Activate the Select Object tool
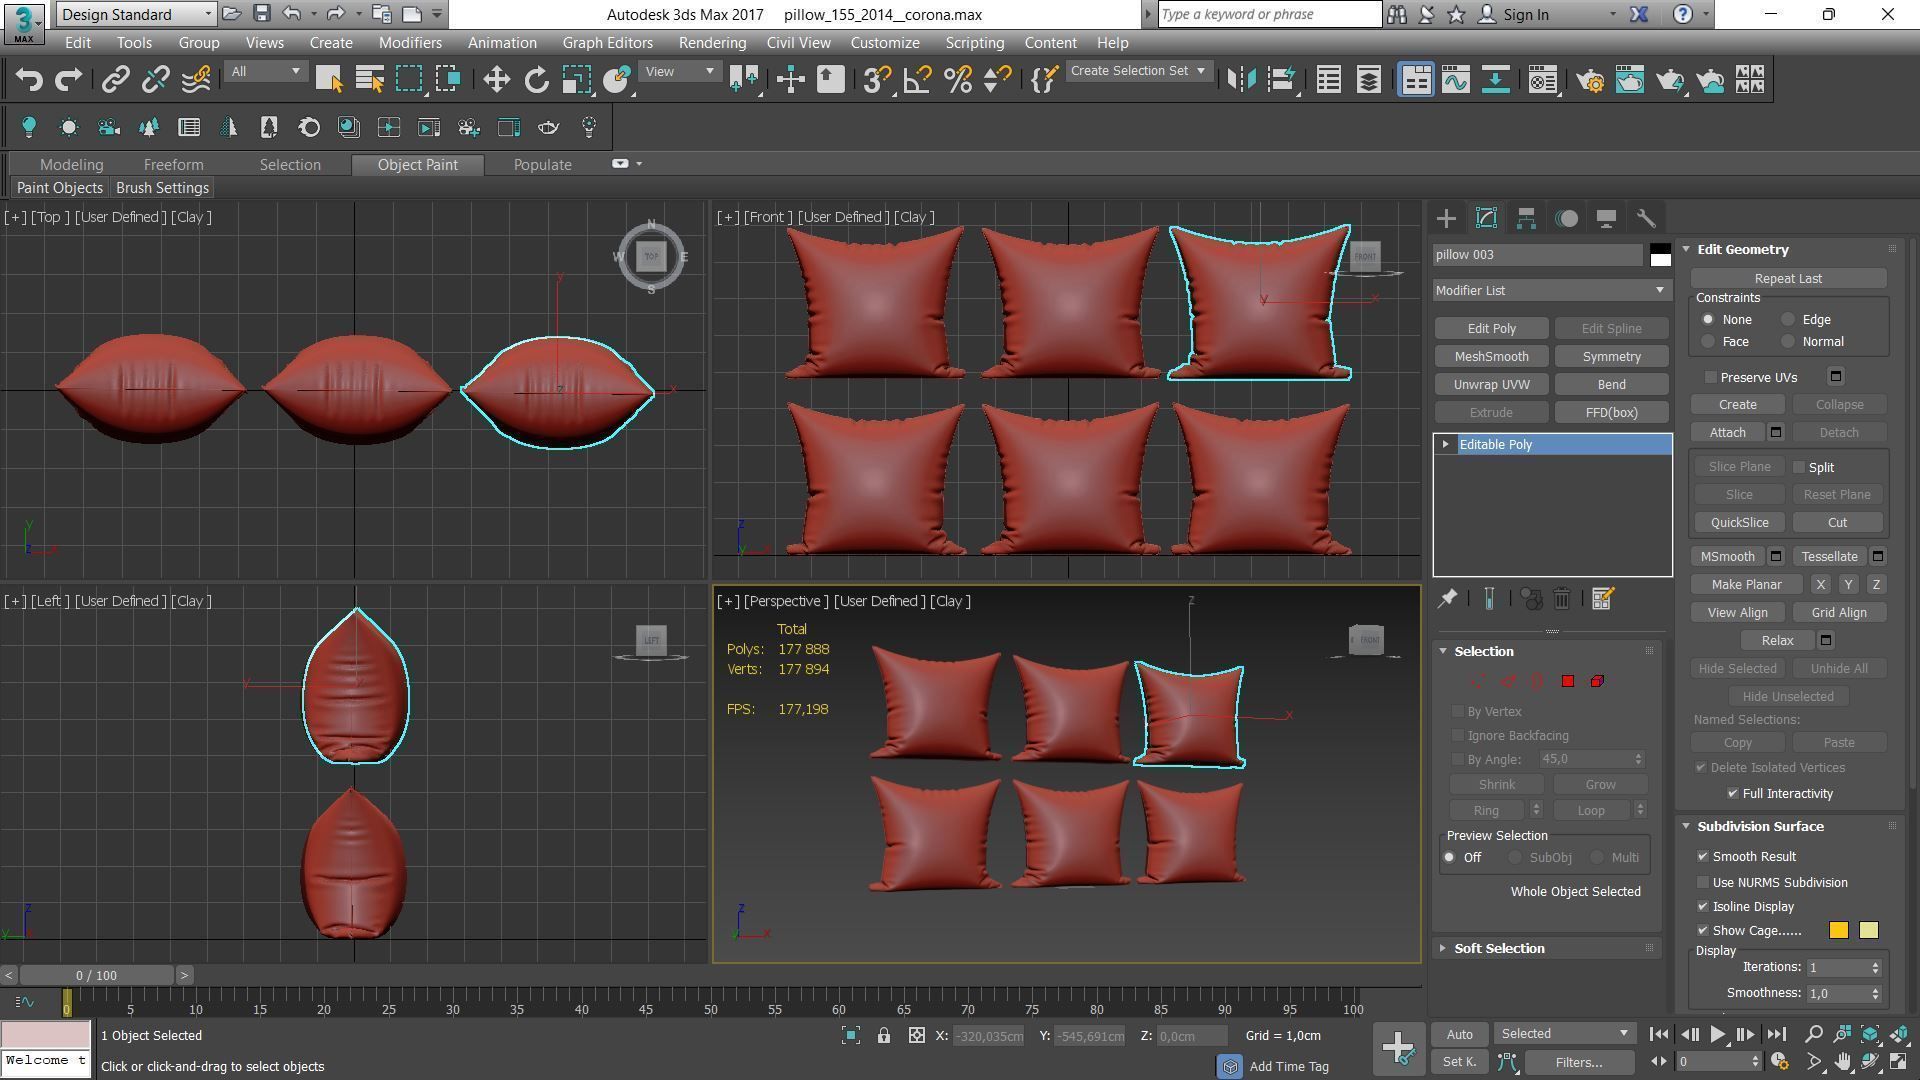Viewport: 1920px width, 1080px height. pyautogui.click(x=328, y=80)
